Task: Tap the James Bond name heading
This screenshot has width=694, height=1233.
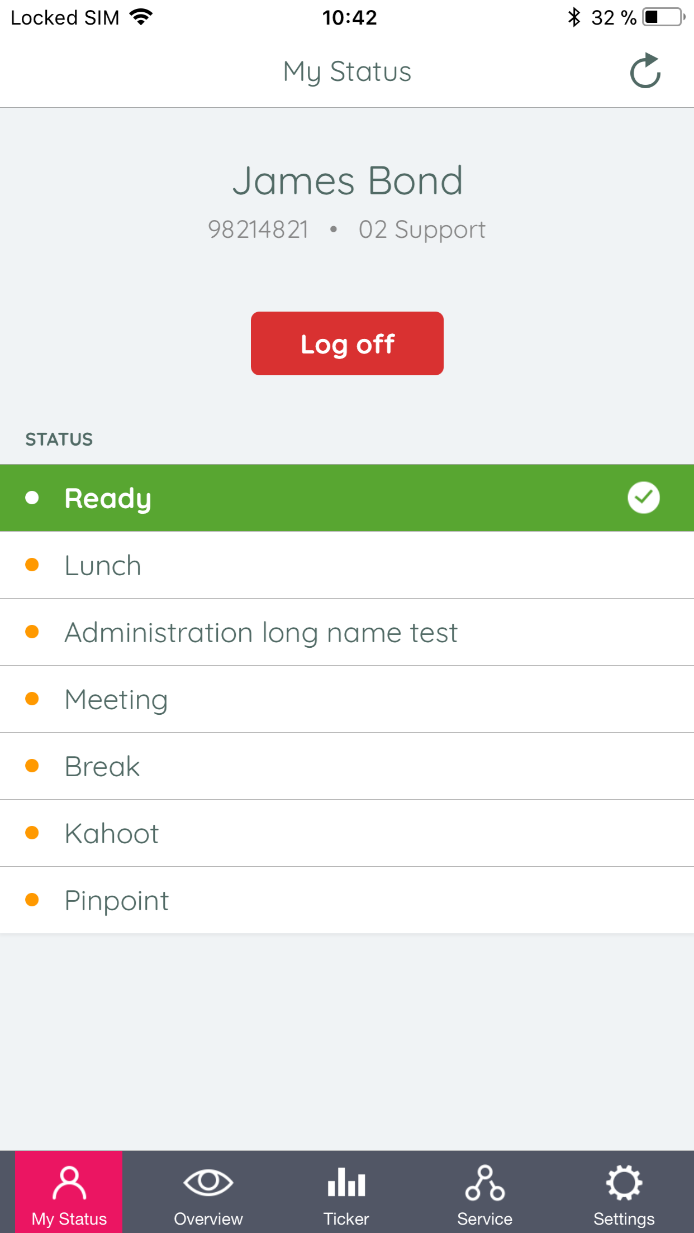Action: (x=347, y=181)
